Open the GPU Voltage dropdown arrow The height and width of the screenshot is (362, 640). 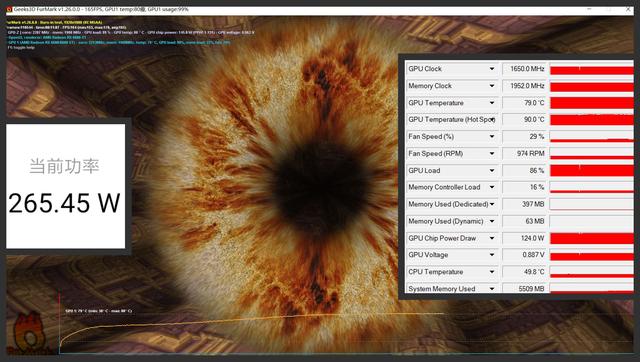tap(492, 255)
